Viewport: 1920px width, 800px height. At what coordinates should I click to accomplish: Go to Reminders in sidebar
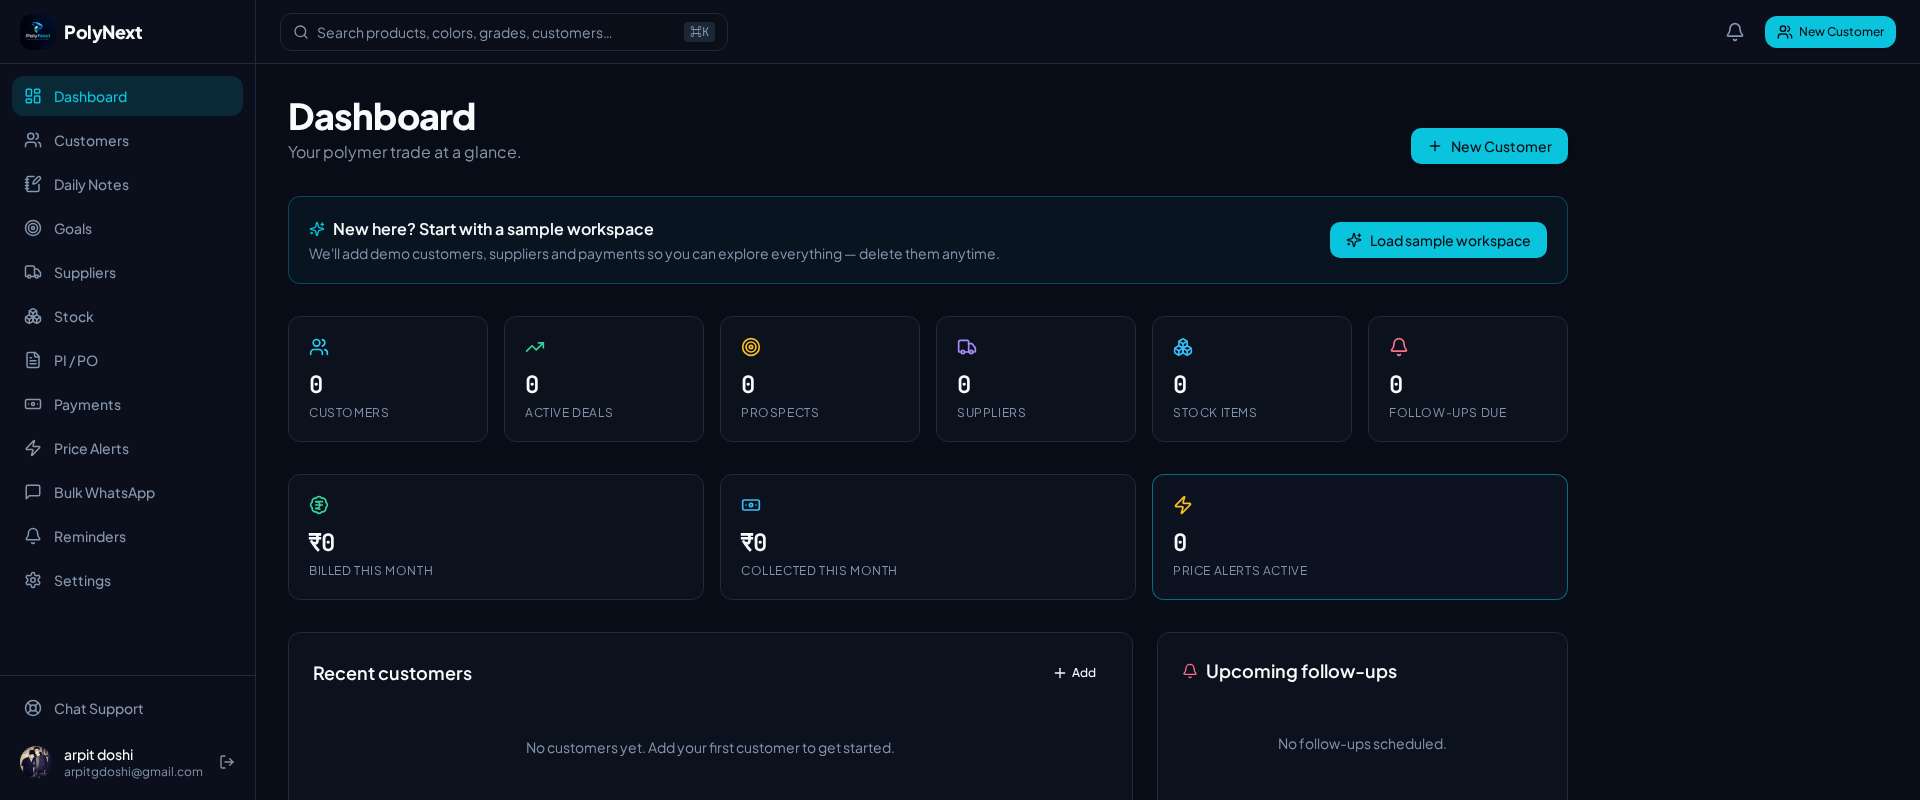tap(127, 536)
